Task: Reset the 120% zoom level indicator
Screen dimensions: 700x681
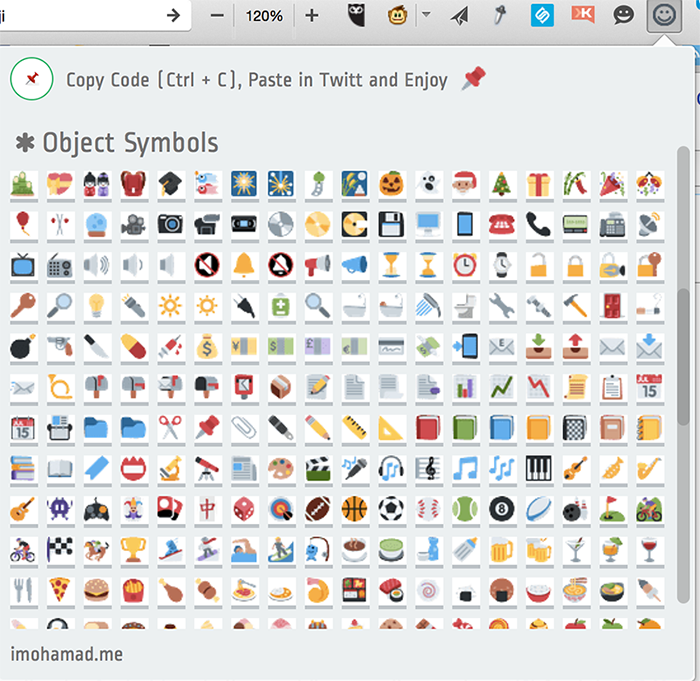Action: click(x=264, y=15)
